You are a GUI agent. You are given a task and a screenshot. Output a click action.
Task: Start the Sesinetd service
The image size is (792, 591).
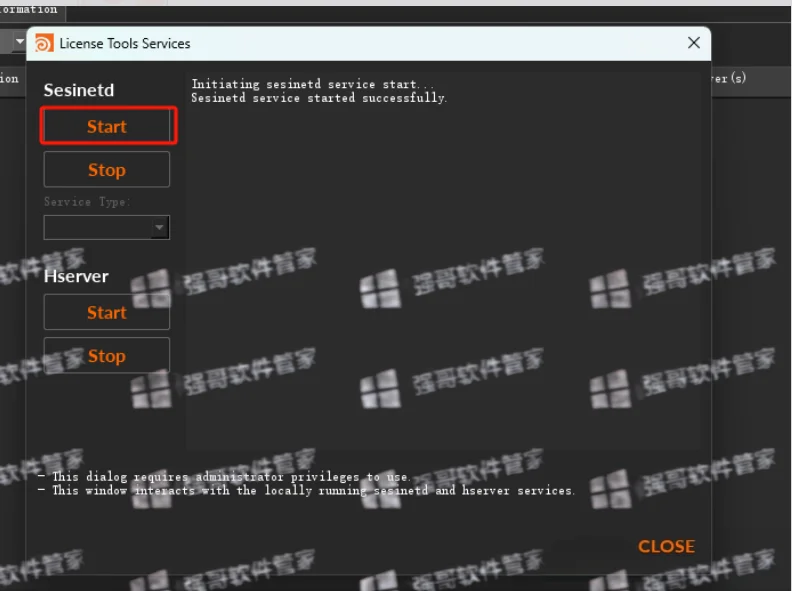(x=107, y=126)
